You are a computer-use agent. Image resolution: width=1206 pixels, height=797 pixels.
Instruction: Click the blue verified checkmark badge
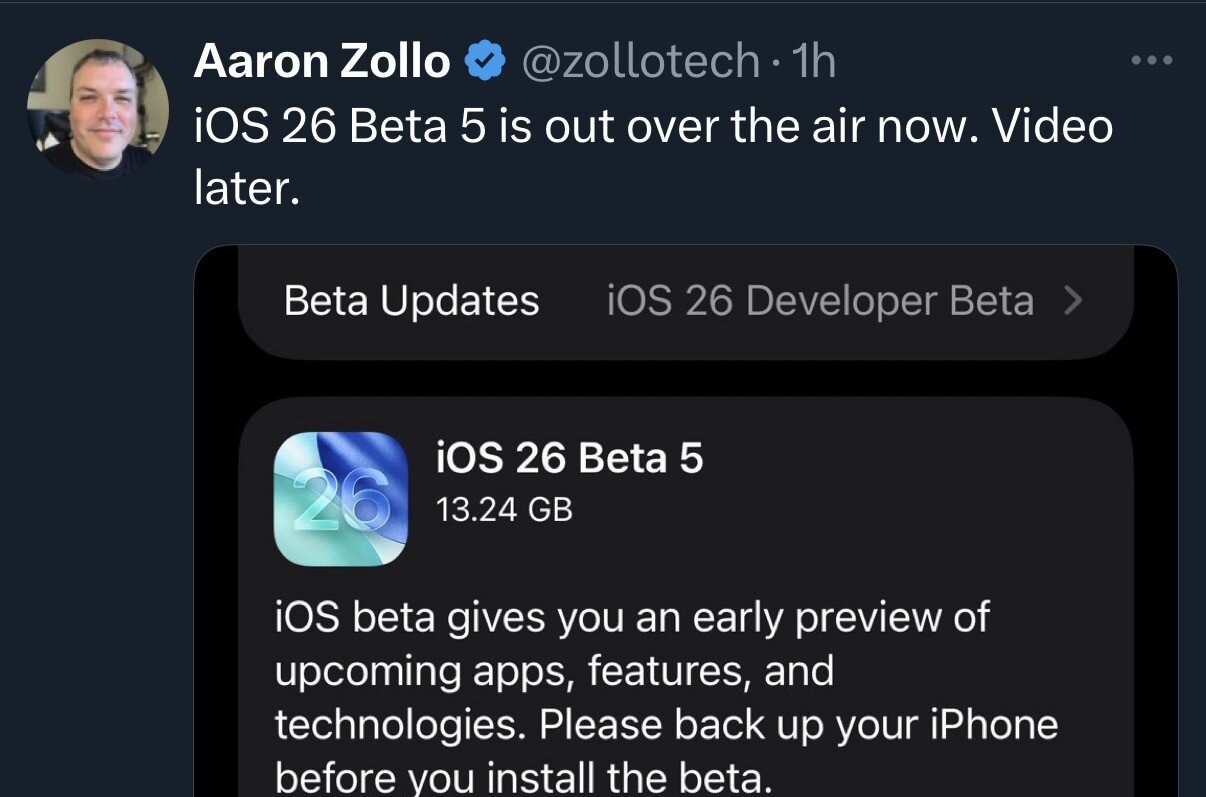485,63
